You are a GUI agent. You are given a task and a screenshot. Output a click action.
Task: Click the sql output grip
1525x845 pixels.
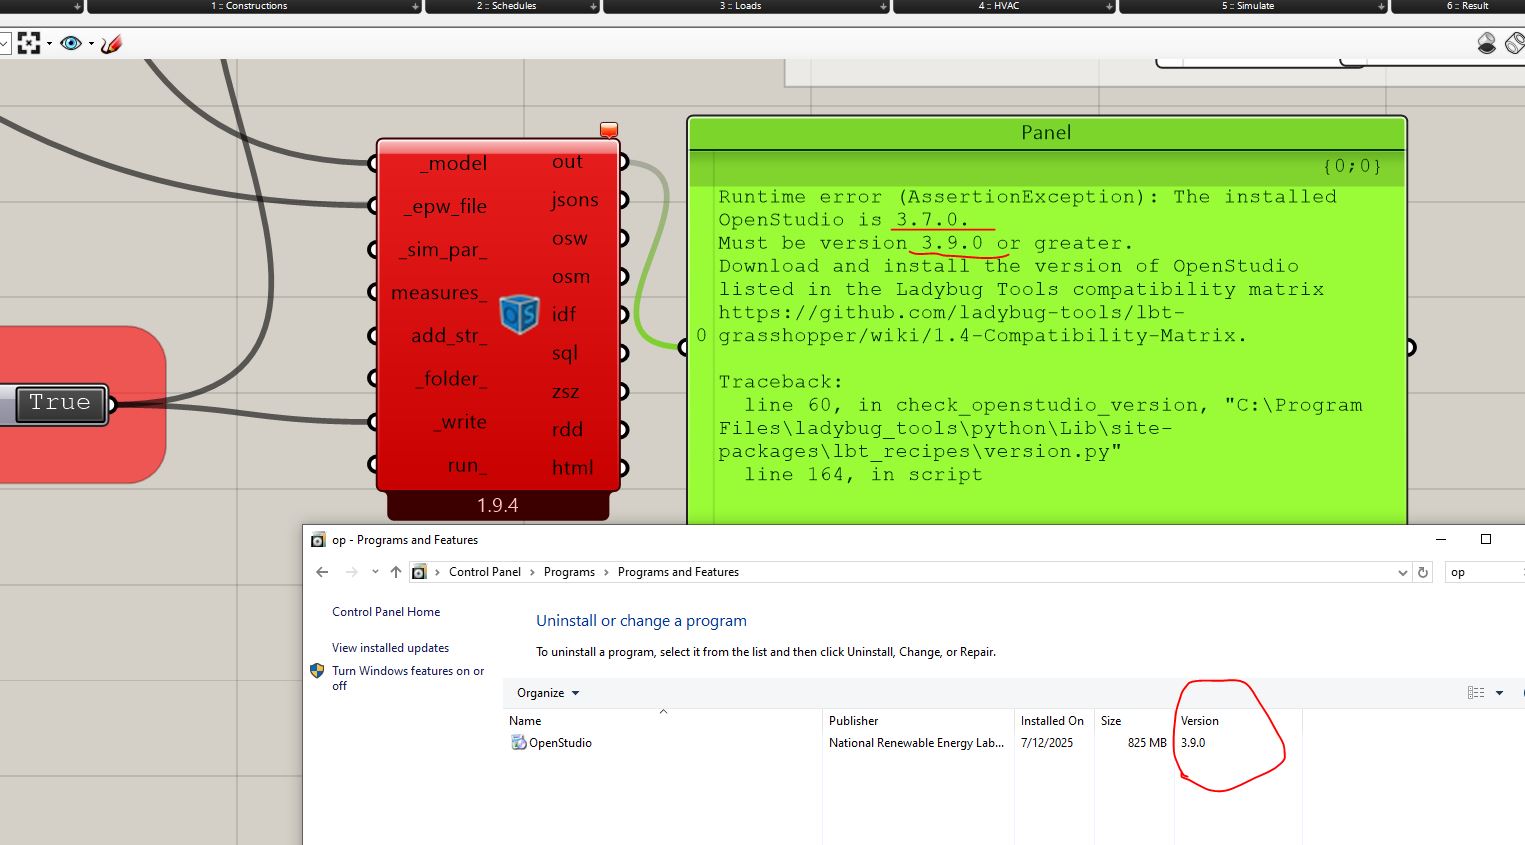(623, 353)
